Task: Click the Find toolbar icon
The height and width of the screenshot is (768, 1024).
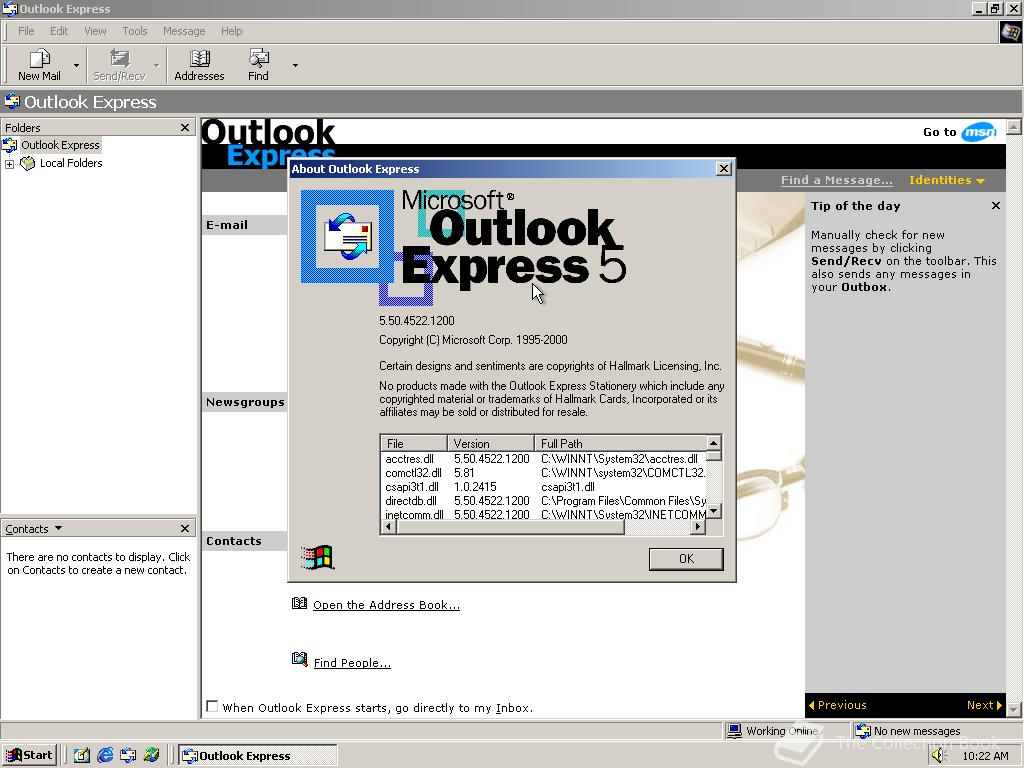Action: (258, 63)
